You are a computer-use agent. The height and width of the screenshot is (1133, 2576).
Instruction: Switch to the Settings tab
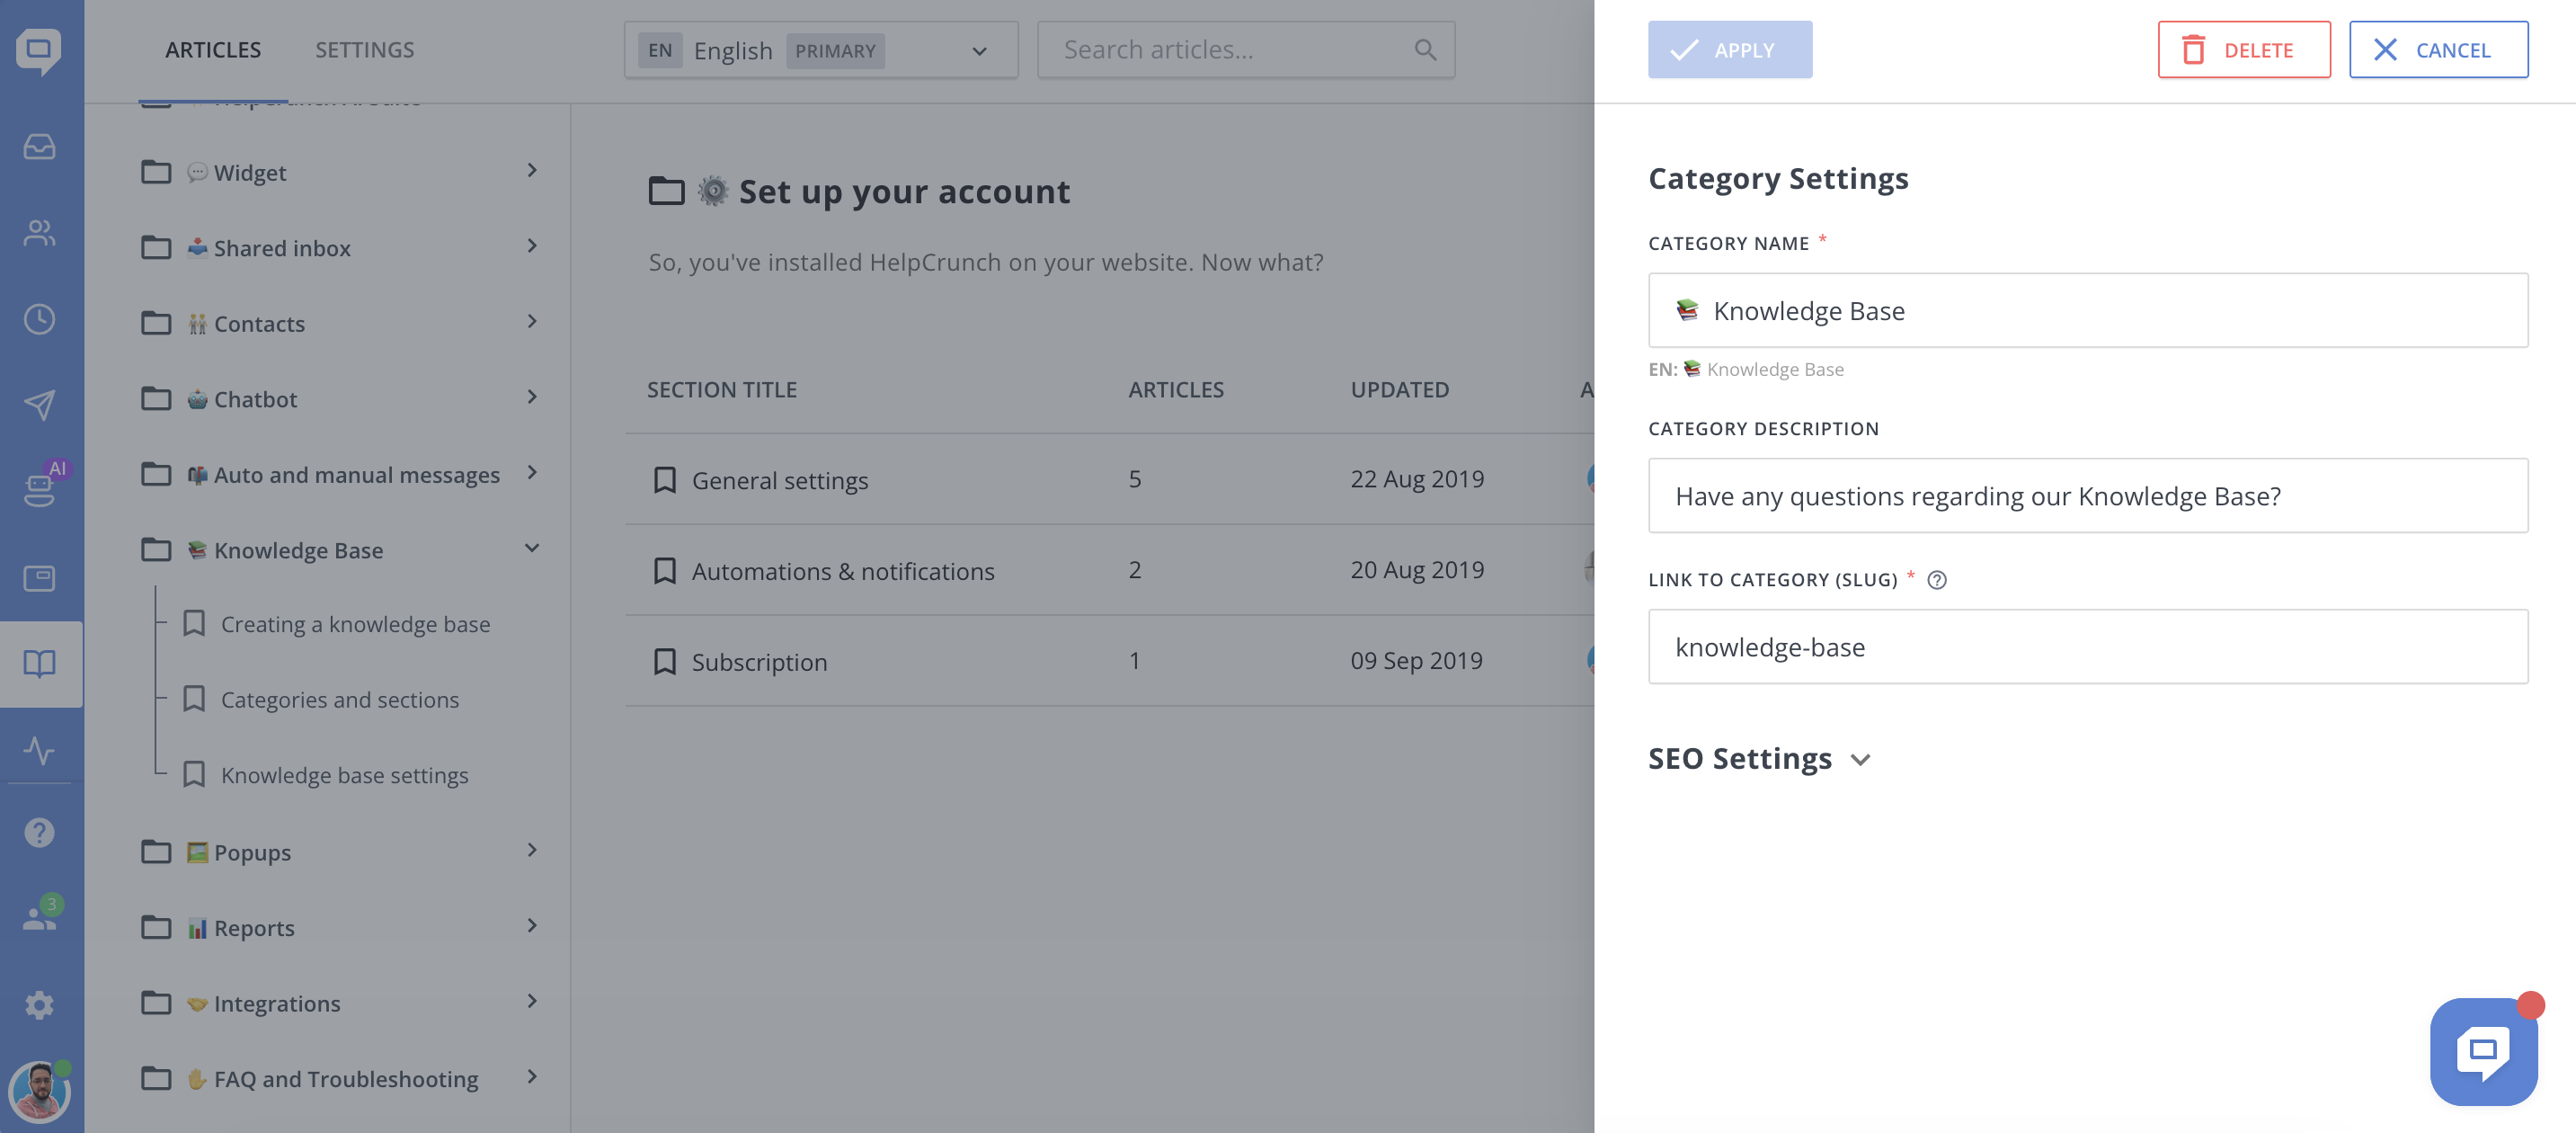click(x=364, y=50)
